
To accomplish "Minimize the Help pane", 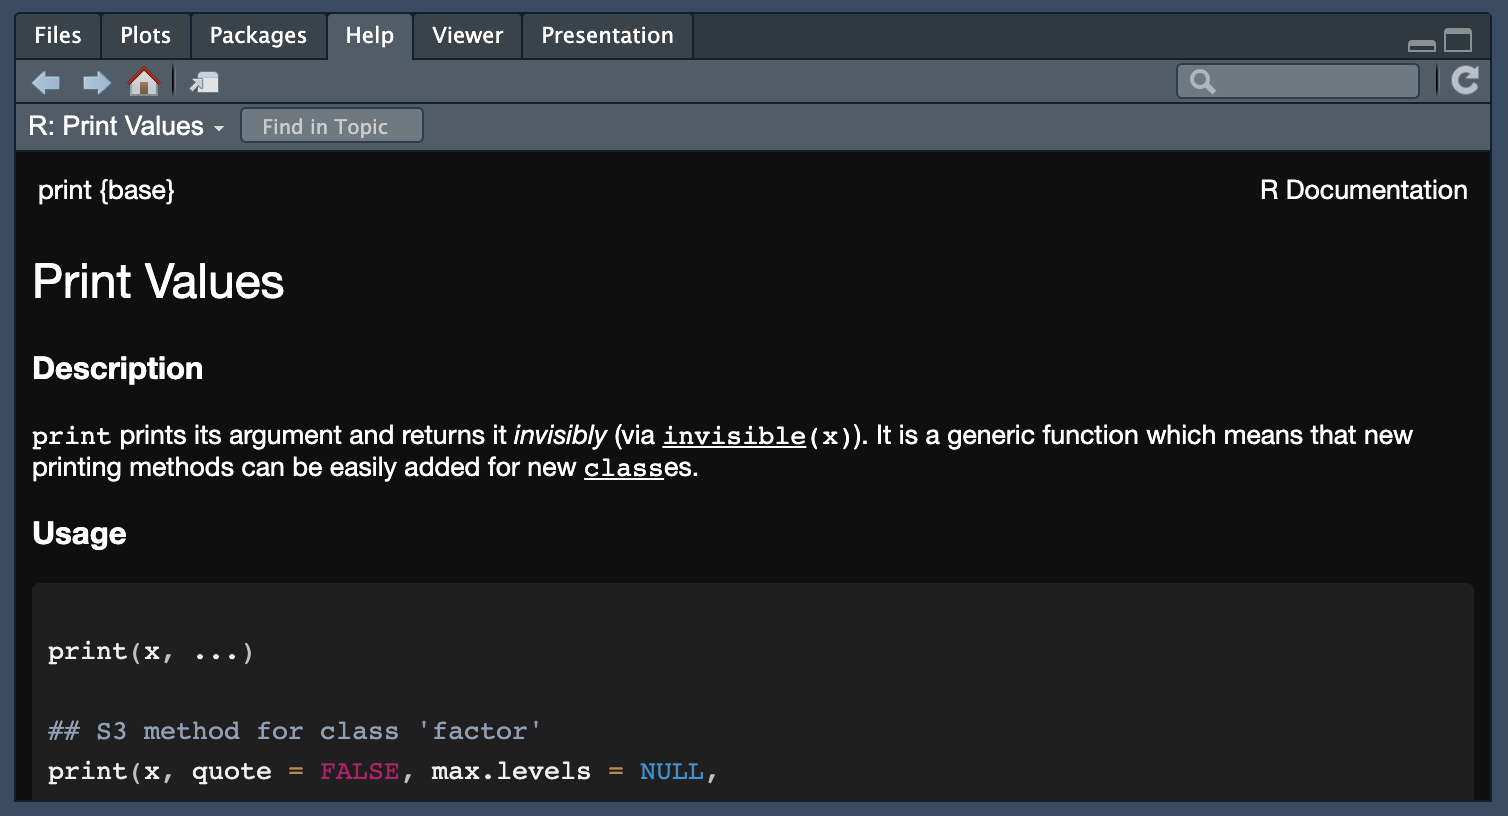I will click(x=1421, y=44).
